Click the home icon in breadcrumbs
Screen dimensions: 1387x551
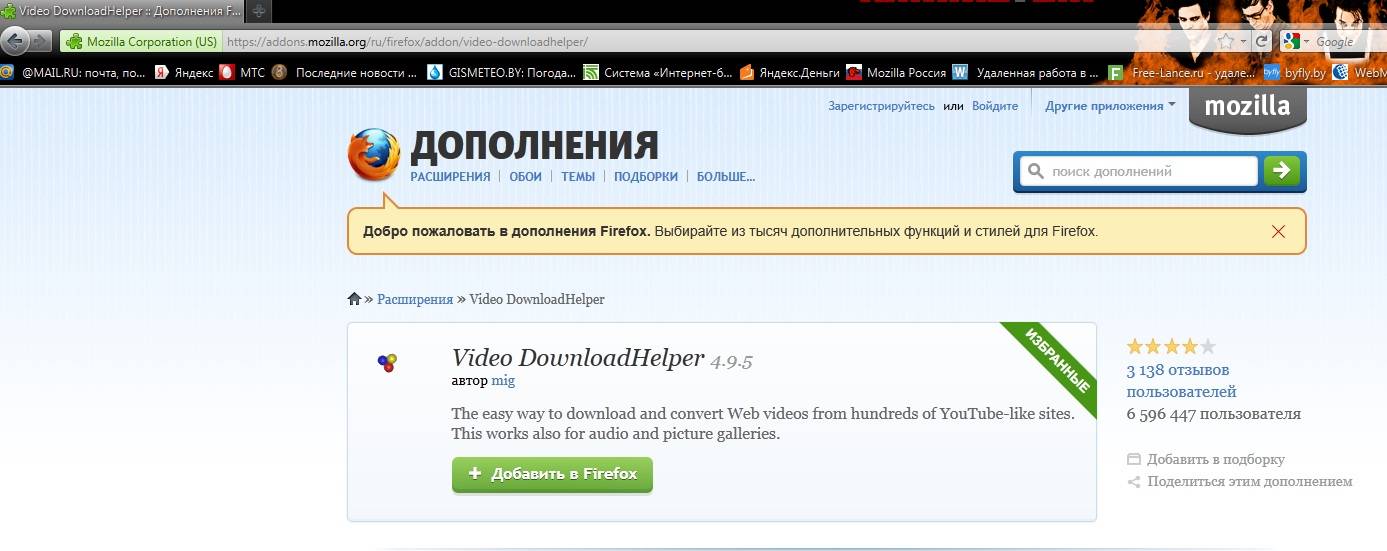(354, 299)
